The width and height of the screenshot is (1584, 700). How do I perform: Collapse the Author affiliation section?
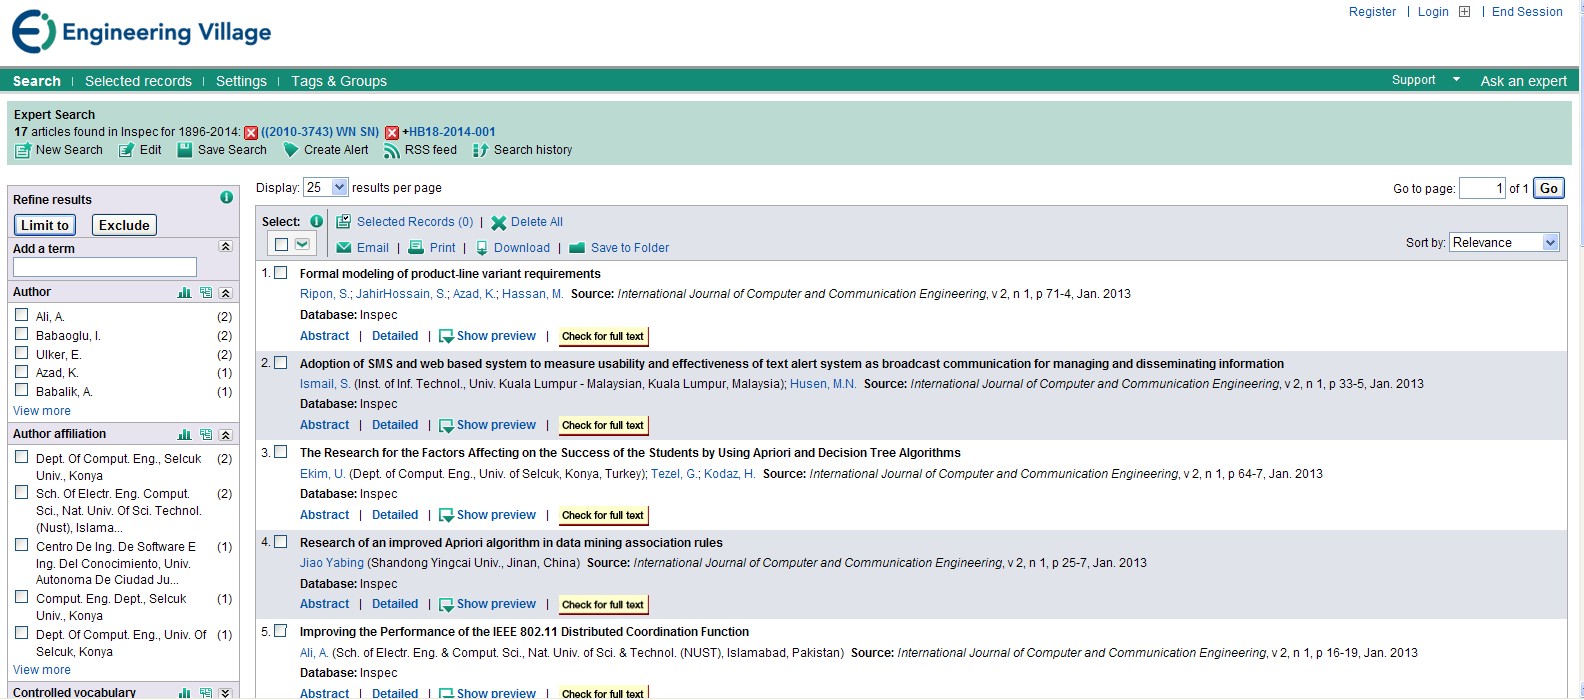[226, 435]
